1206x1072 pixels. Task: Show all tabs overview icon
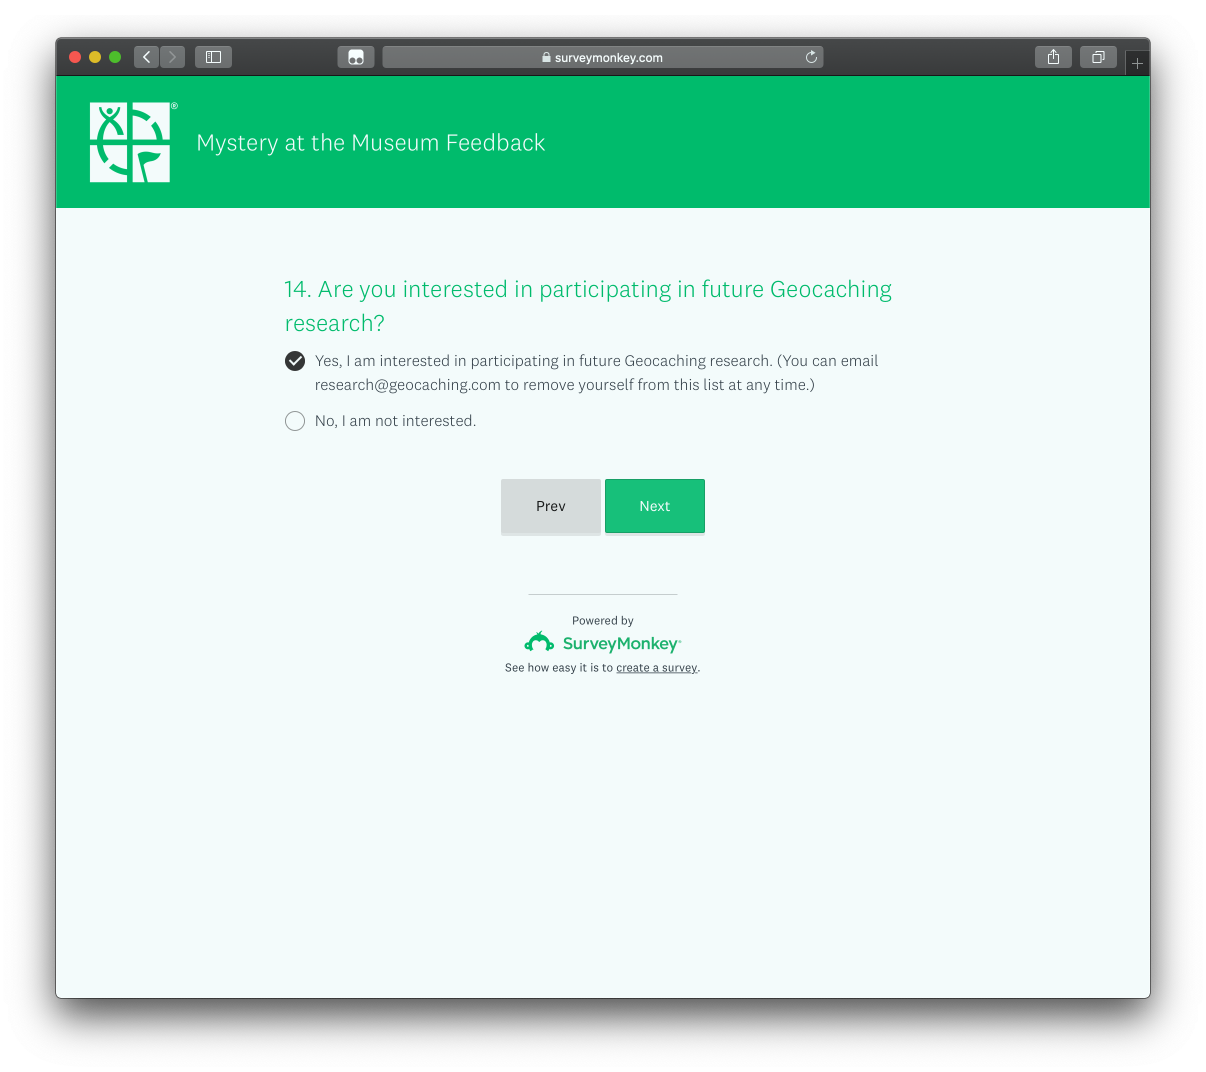1098,57
